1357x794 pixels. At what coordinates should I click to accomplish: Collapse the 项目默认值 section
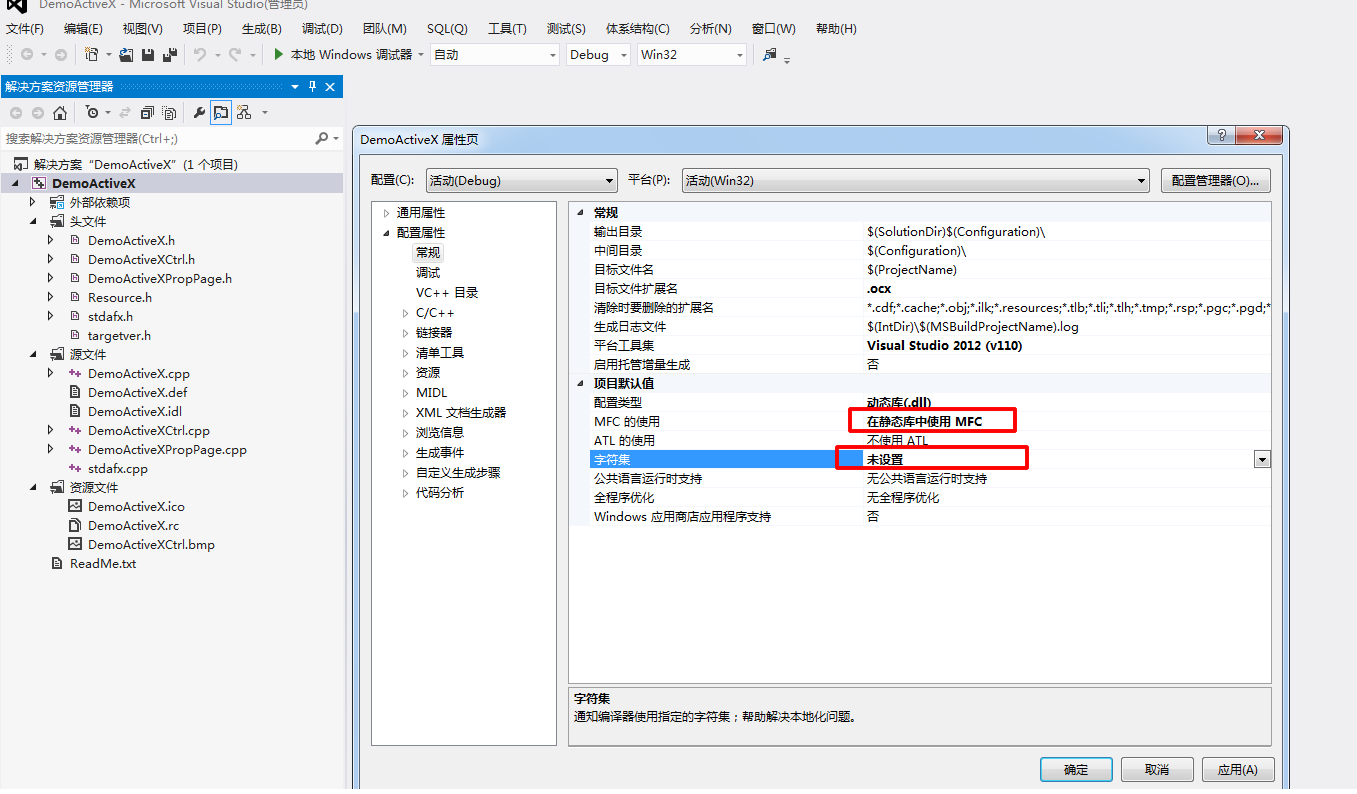click(x=581, y=383)
